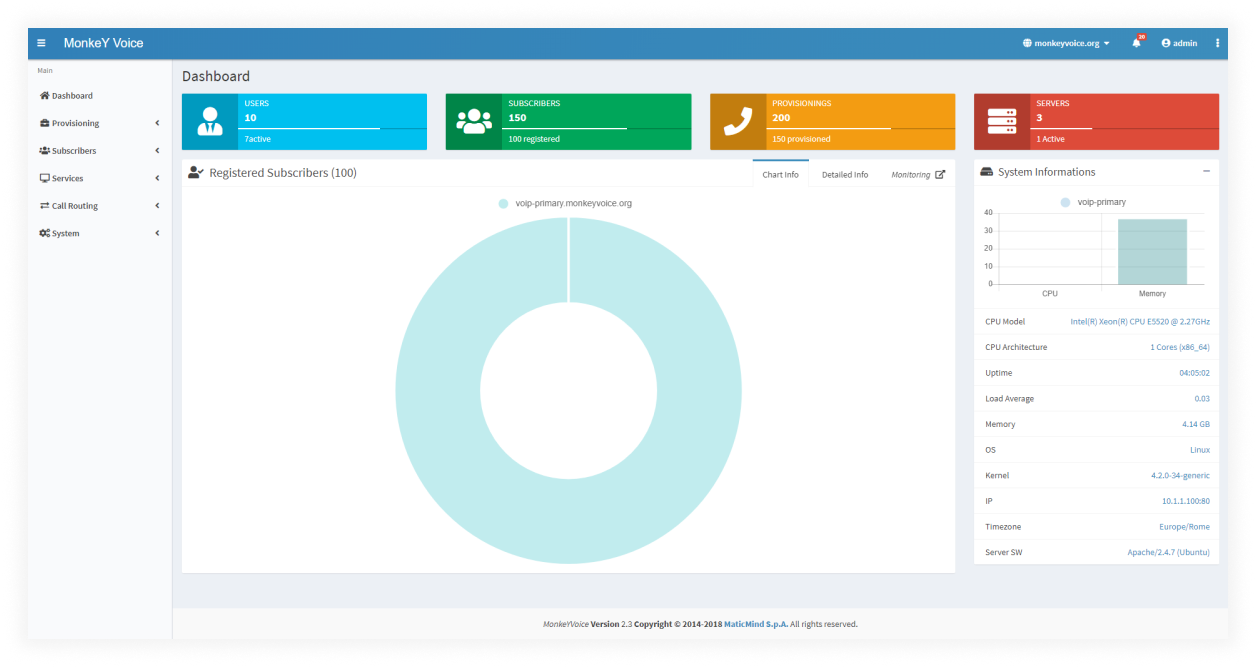The width and height of the screenshot is (1256, 667).
Task: Expand the Provisioning menu chevron
Action: (157, 123)
